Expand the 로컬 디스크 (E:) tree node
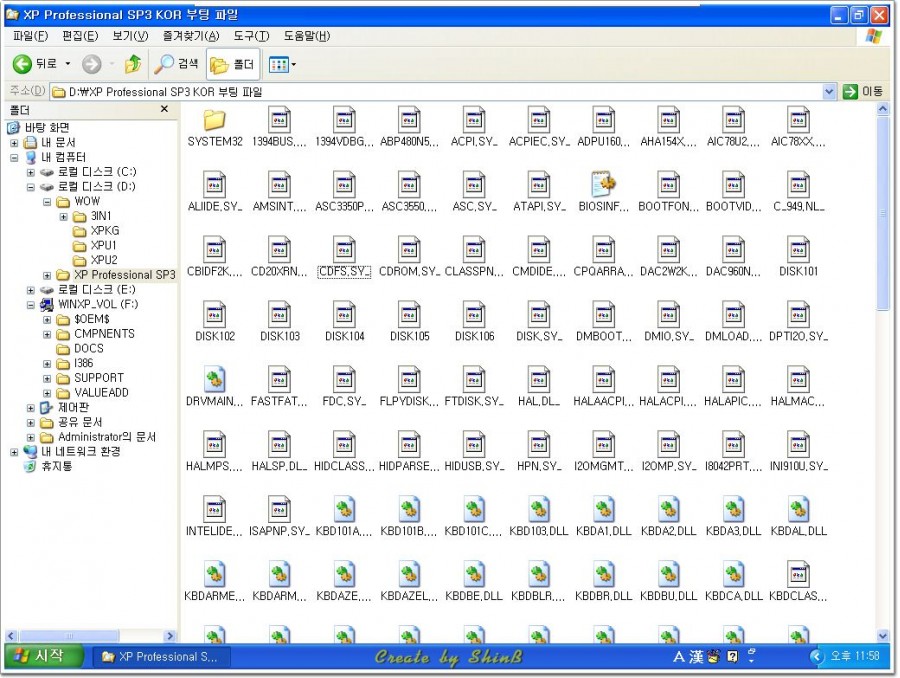900x678 pixels. click(30, 290)
